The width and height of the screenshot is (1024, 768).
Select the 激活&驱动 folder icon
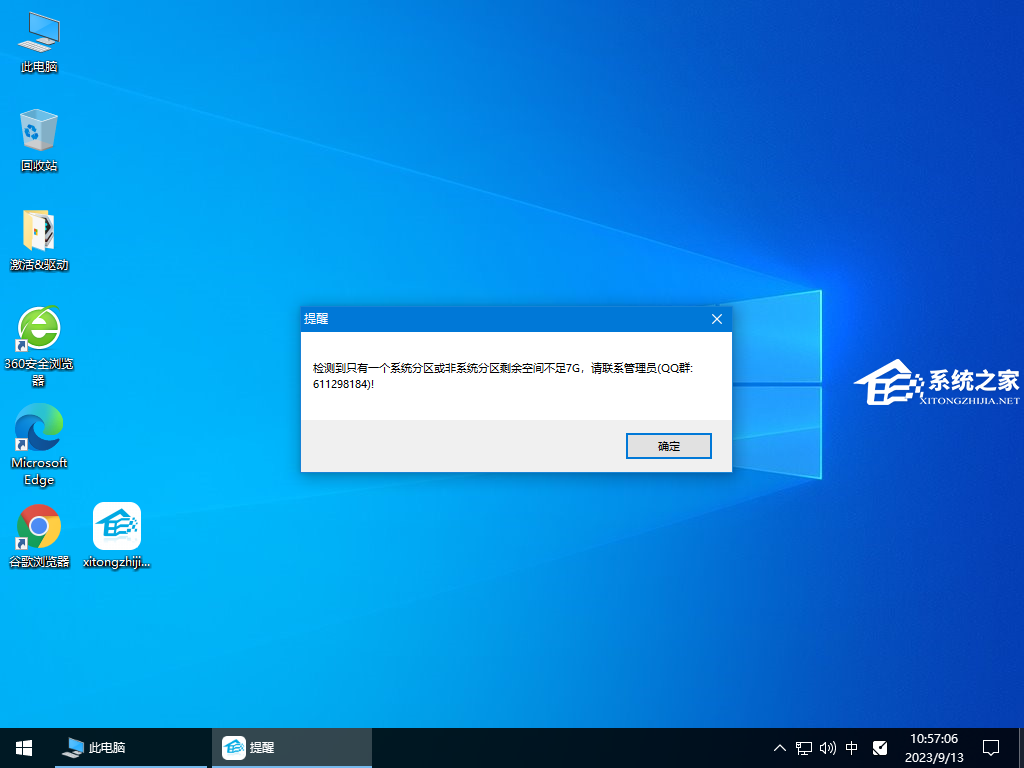(39, 240)
